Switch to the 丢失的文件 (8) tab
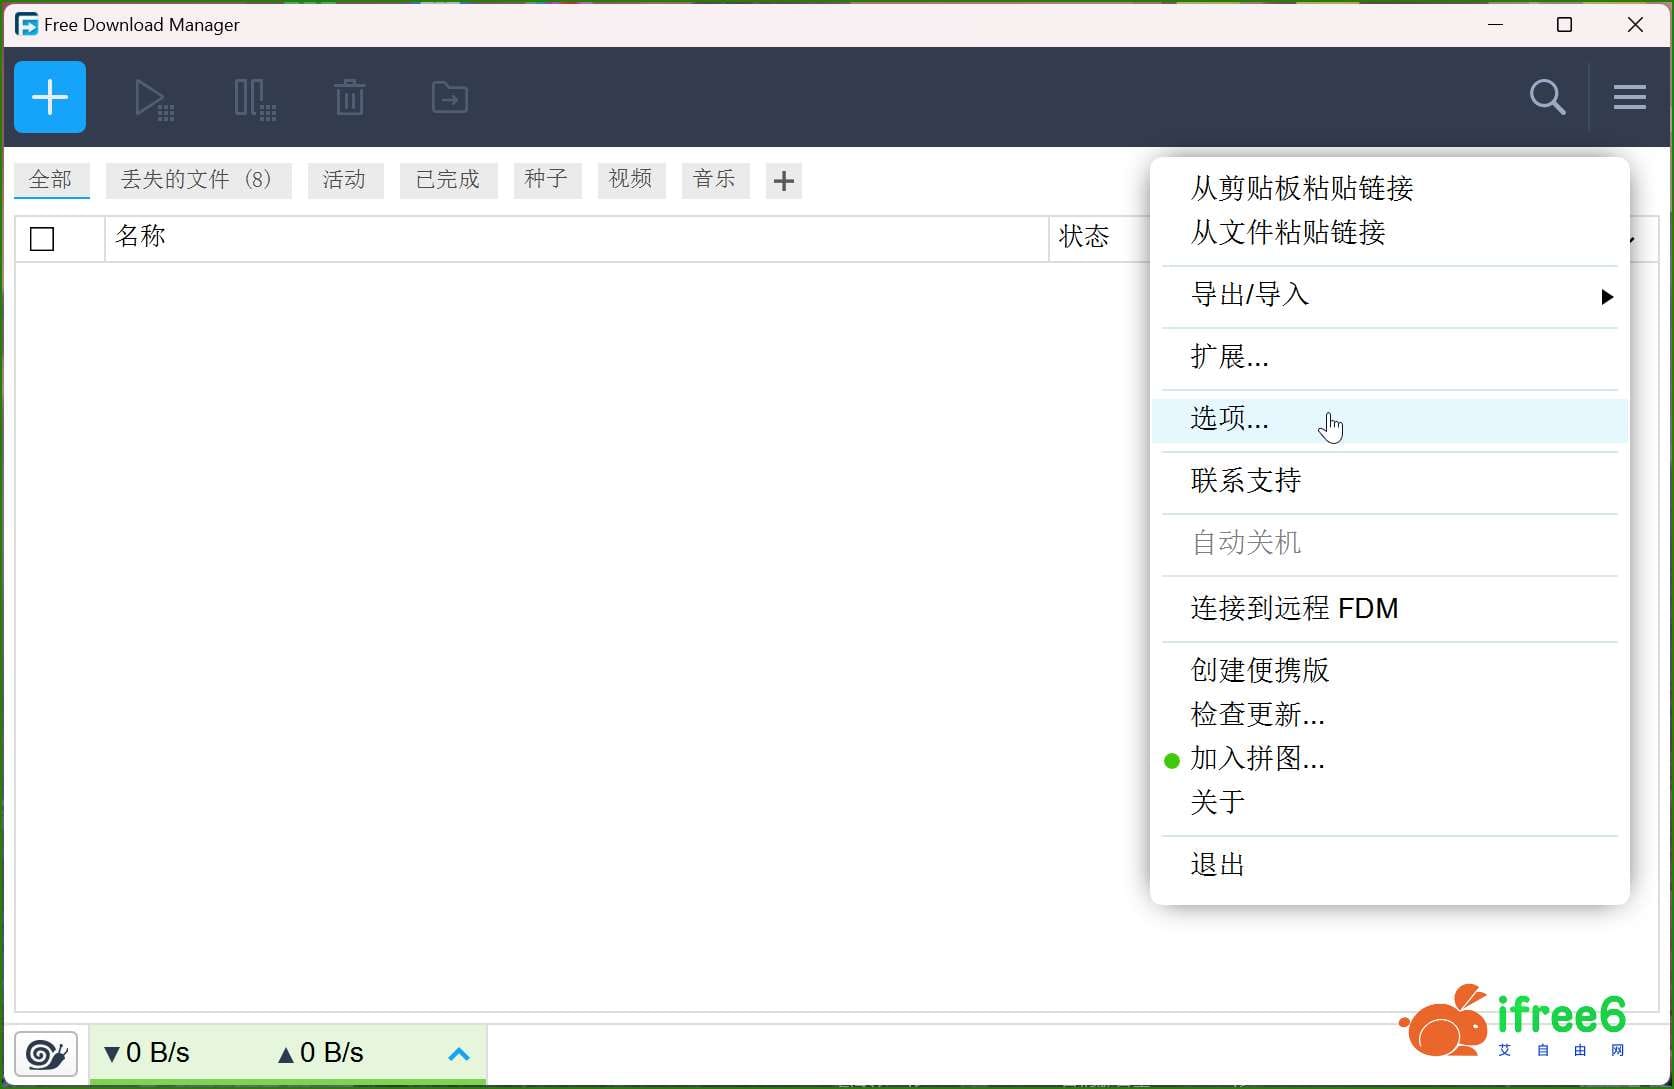The height and width of the screenshot is (1089, 1674). pyautogui.click(x=197, y=180)
